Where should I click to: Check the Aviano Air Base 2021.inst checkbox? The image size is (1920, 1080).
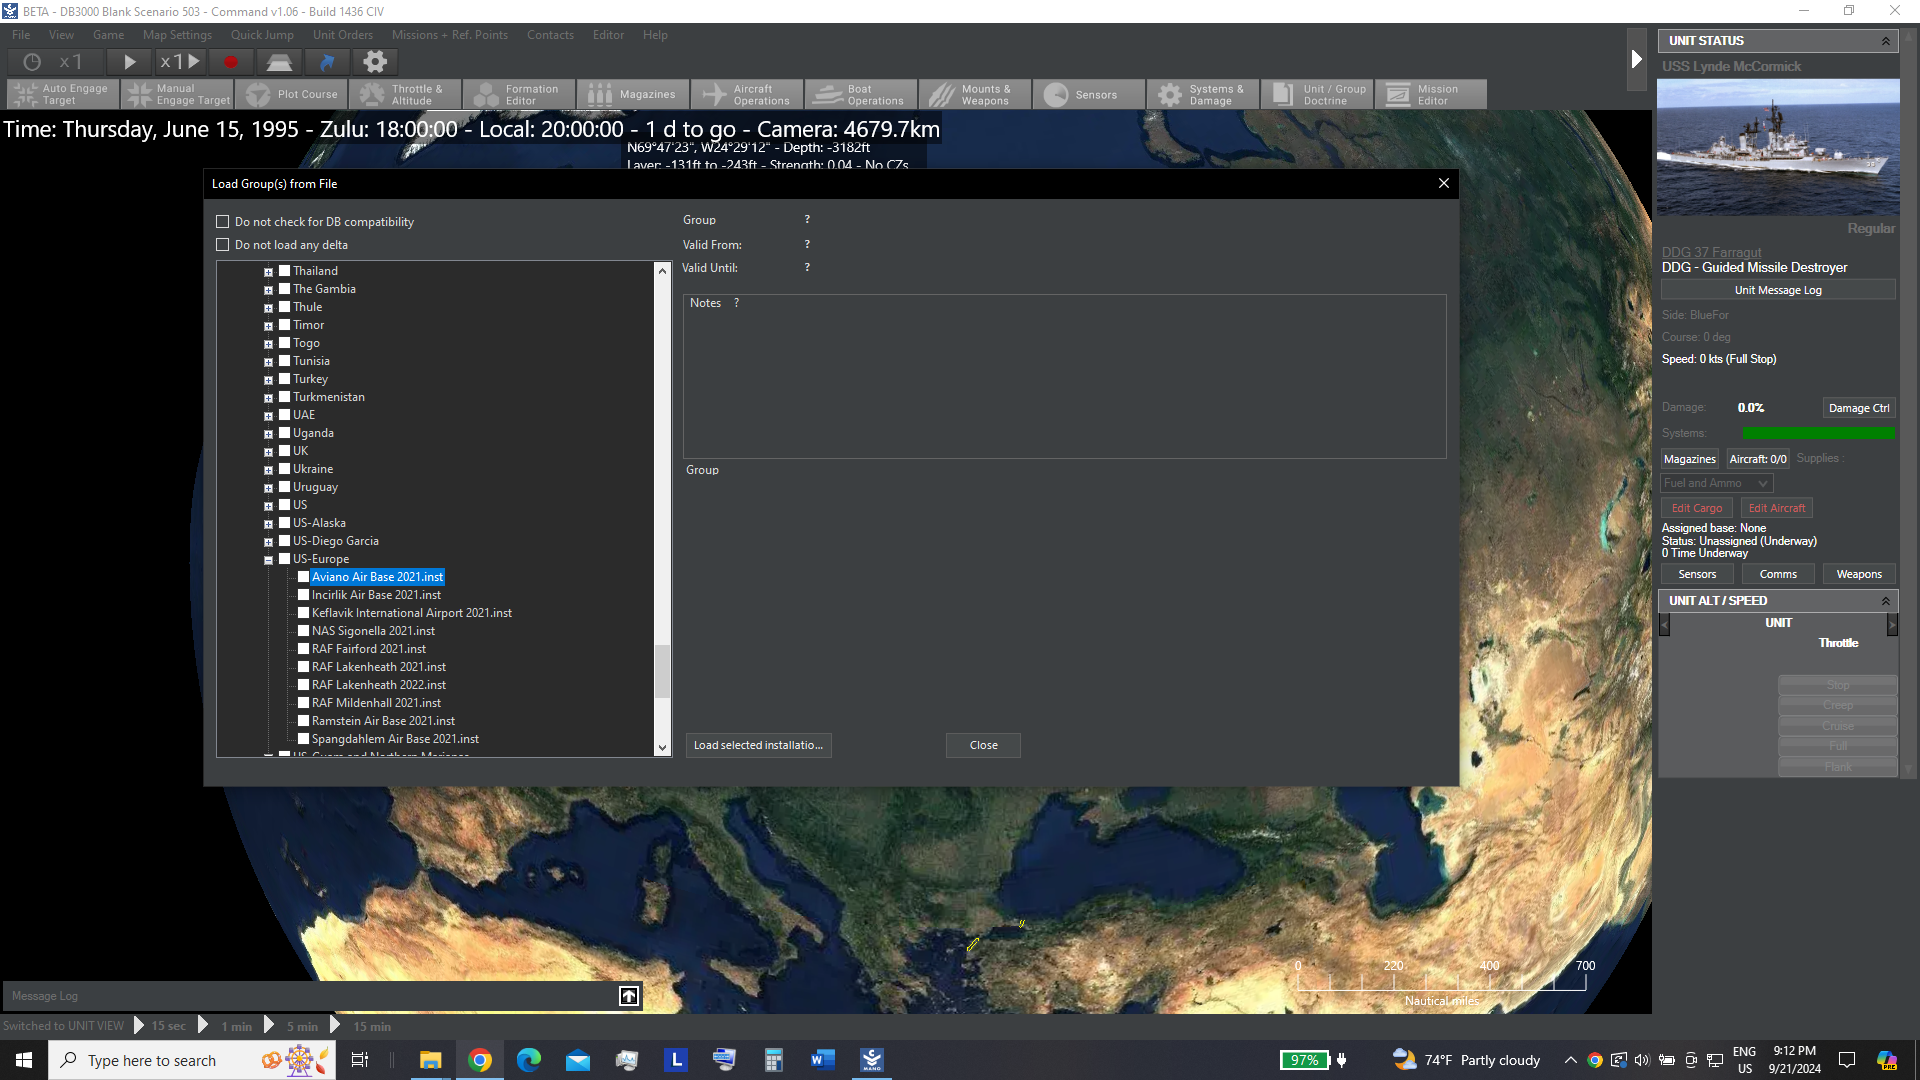[303, 577]
